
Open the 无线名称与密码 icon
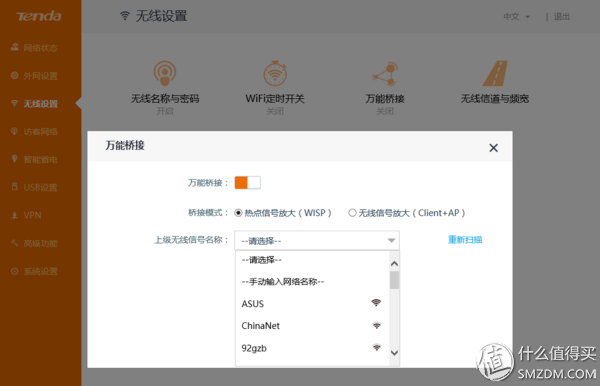pos(165,73)
